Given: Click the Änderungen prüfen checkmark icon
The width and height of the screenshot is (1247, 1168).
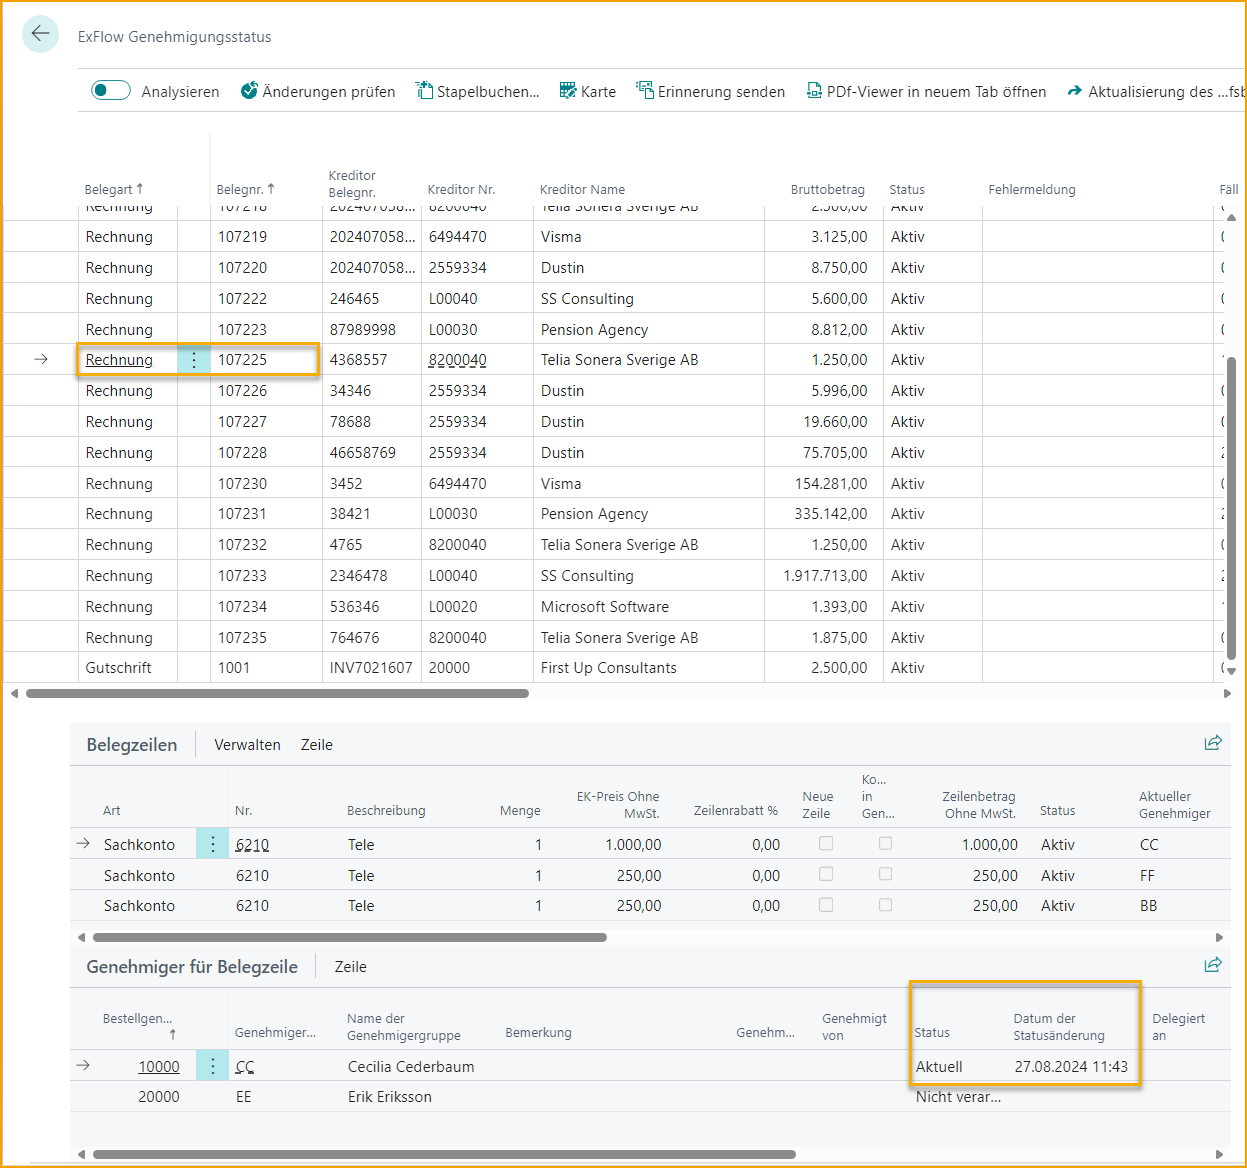Looking at the screenshot, I should tap(248, 90).
